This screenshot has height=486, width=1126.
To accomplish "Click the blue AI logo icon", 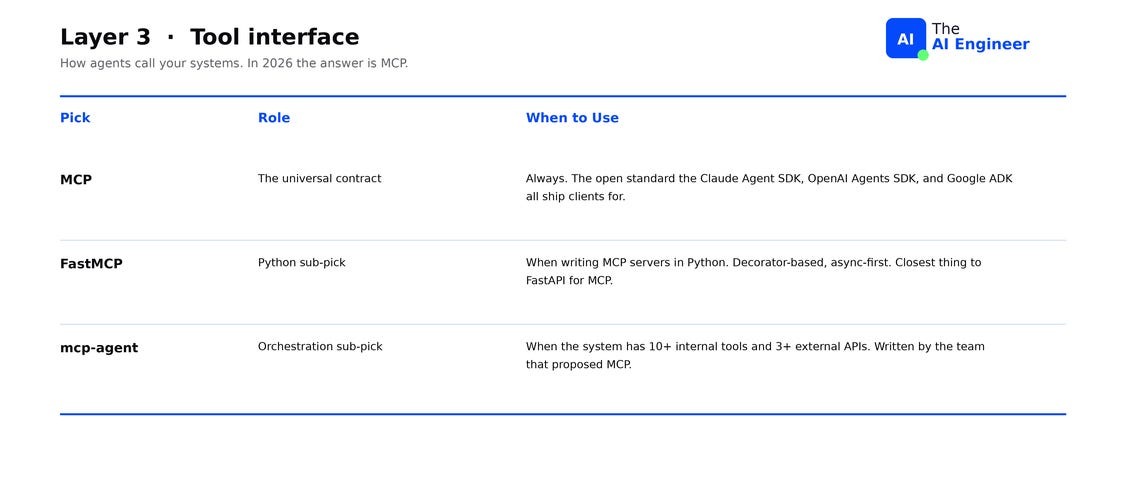I will [x=906, y=39].
